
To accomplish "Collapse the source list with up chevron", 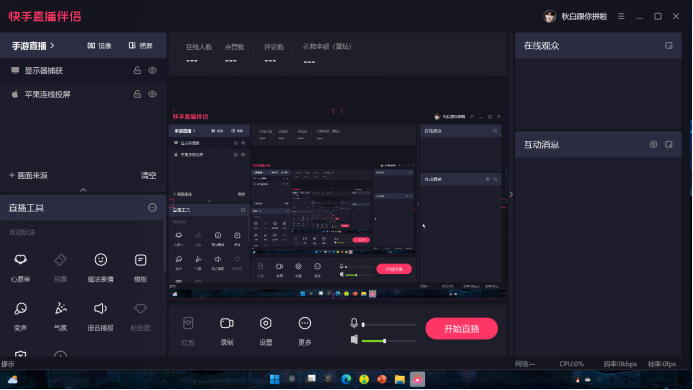I will tap(83, 190).
